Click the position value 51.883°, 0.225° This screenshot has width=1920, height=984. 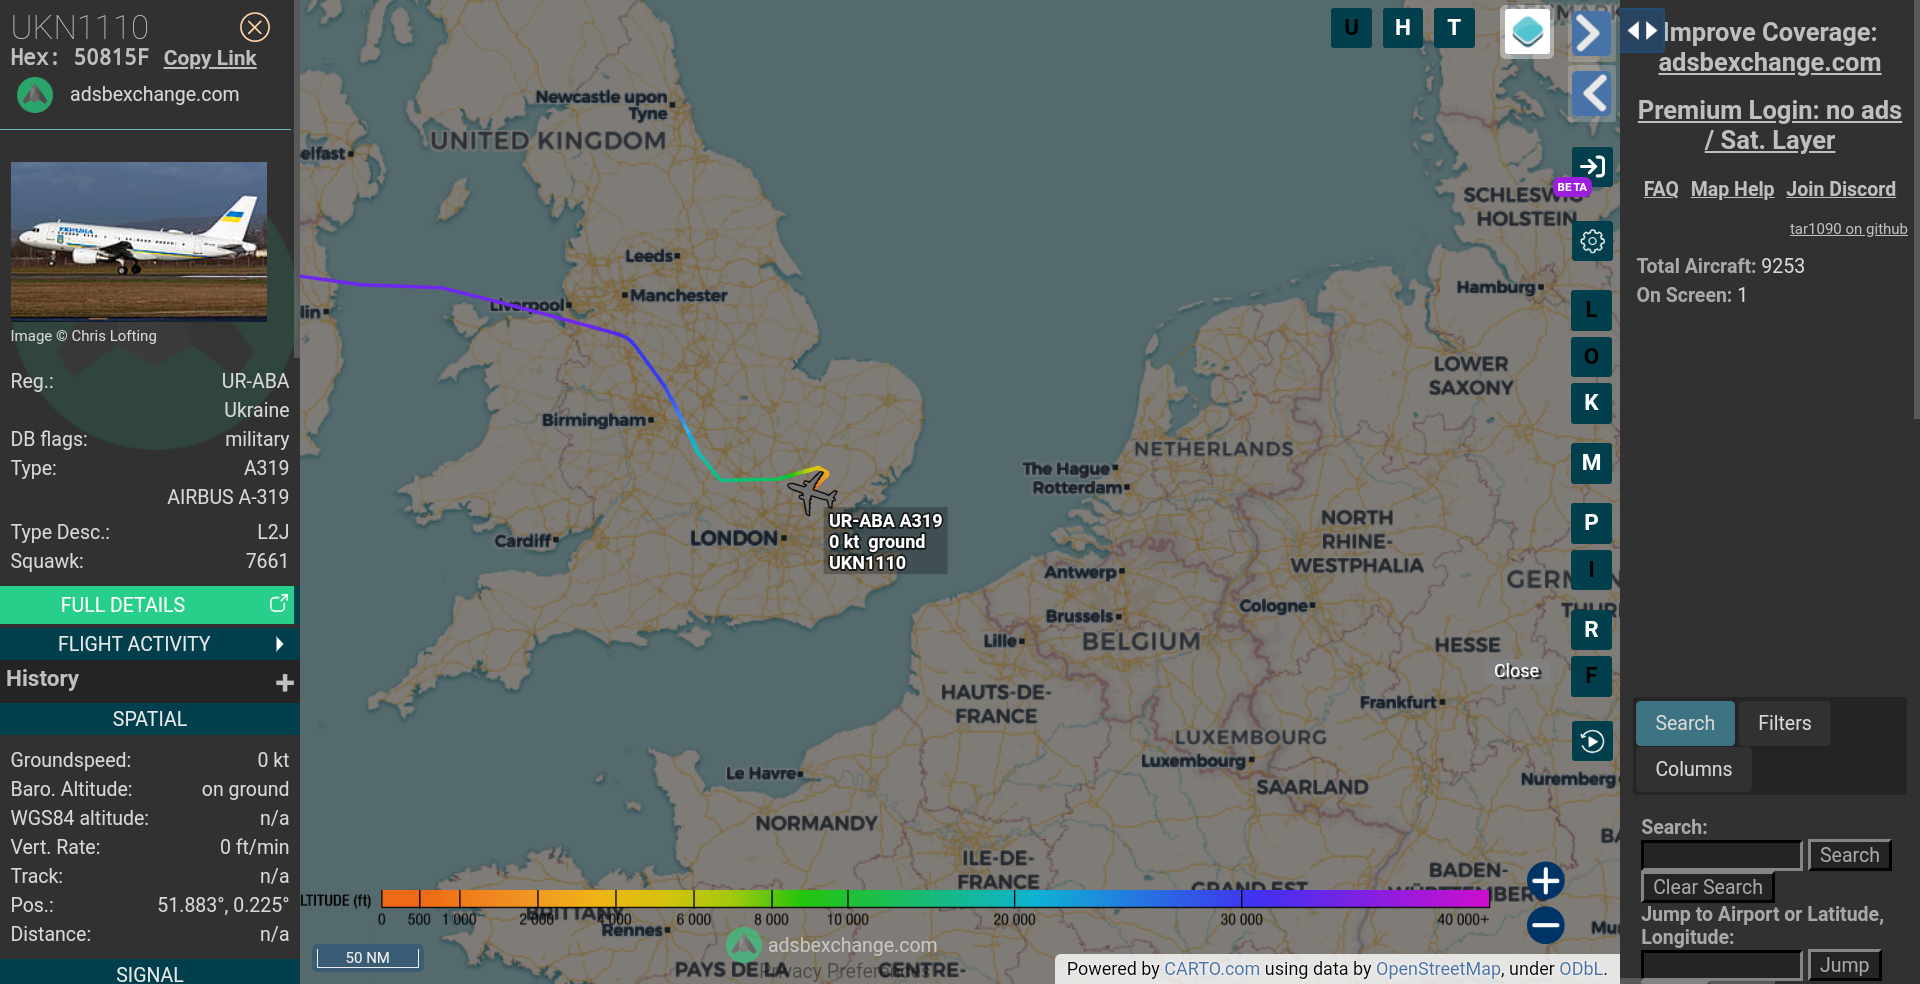(x=223, y=905)
